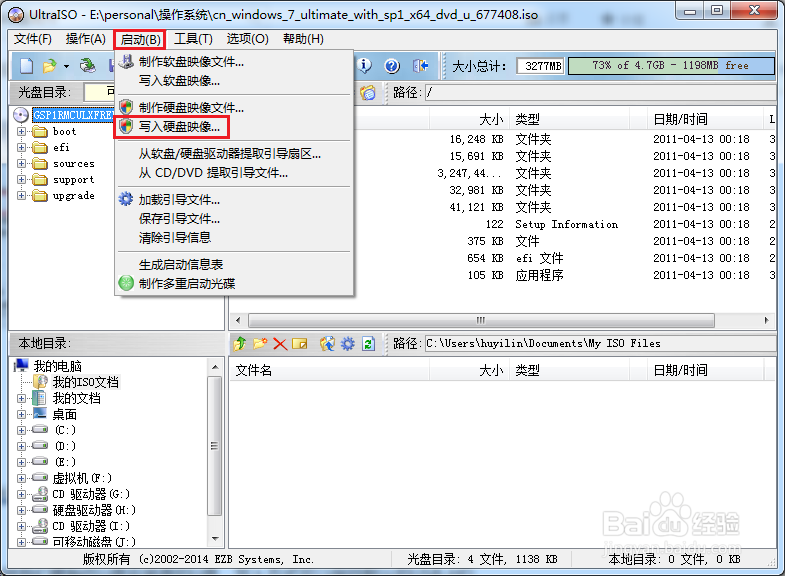Click the gear icon beside 加载引导文件

click(126, 199)
